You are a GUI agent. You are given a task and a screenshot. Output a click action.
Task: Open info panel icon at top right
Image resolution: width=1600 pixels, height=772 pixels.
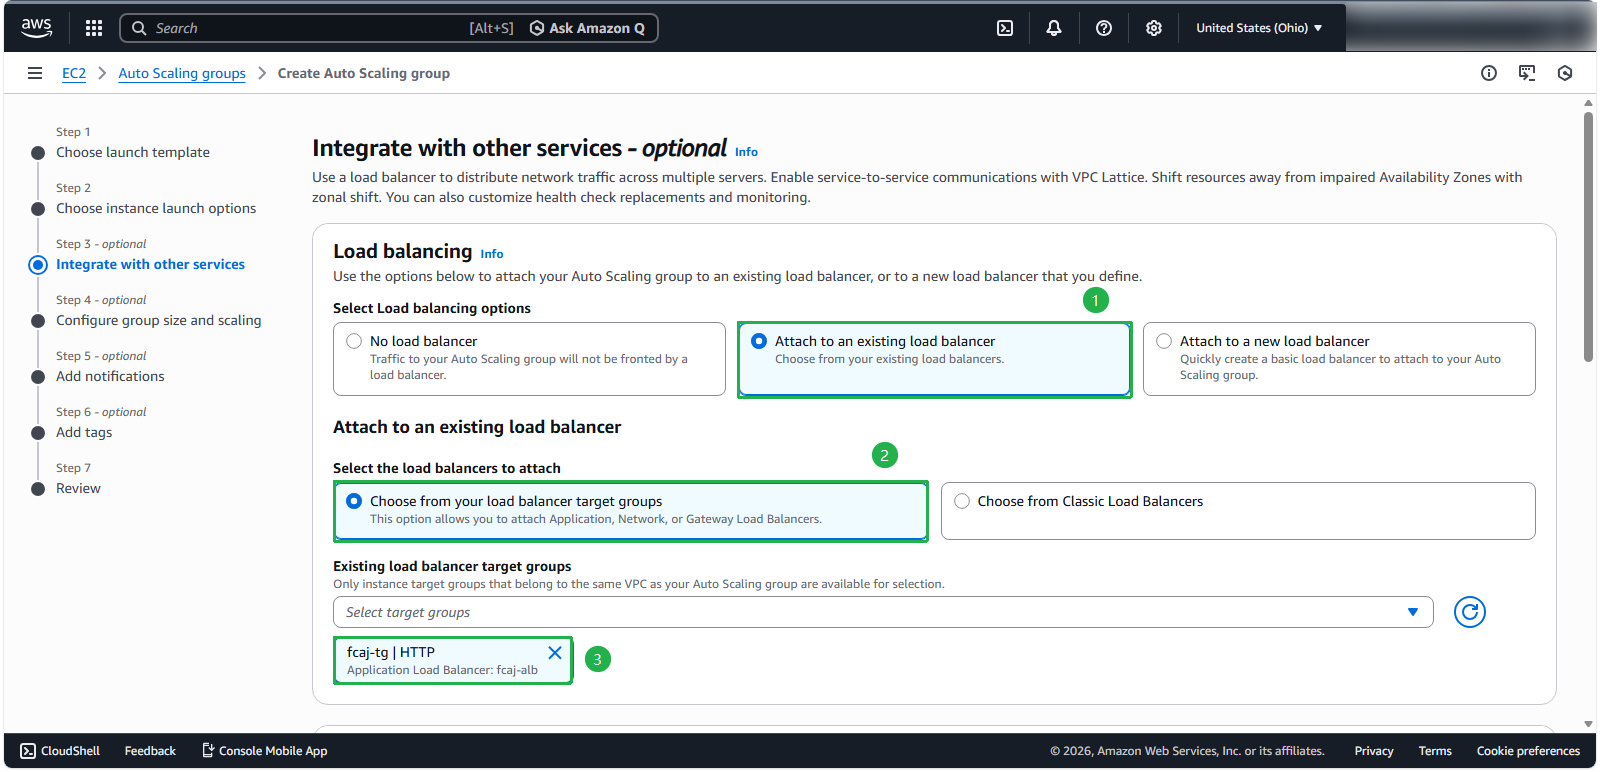[1489, 73]
